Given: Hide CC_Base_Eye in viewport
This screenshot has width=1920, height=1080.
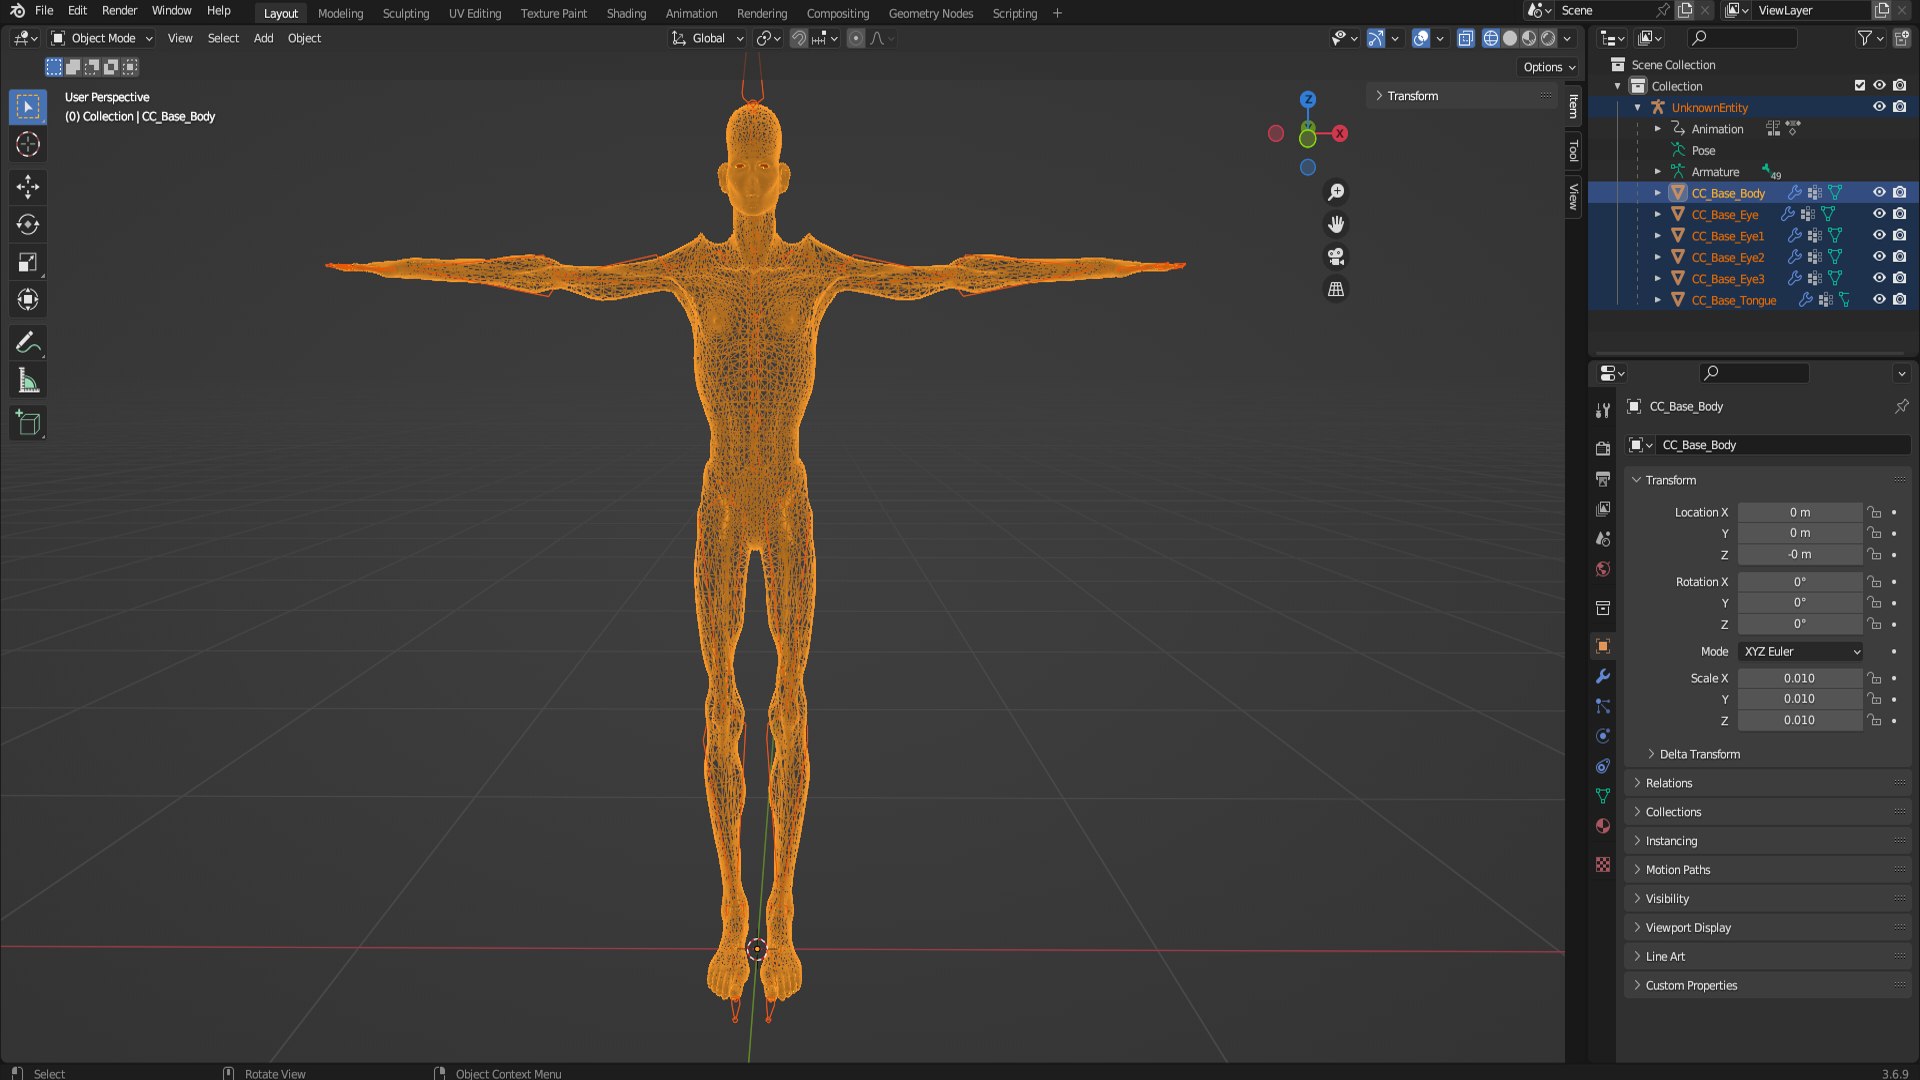Looking at the screenshot, I should coord(1879,214).
